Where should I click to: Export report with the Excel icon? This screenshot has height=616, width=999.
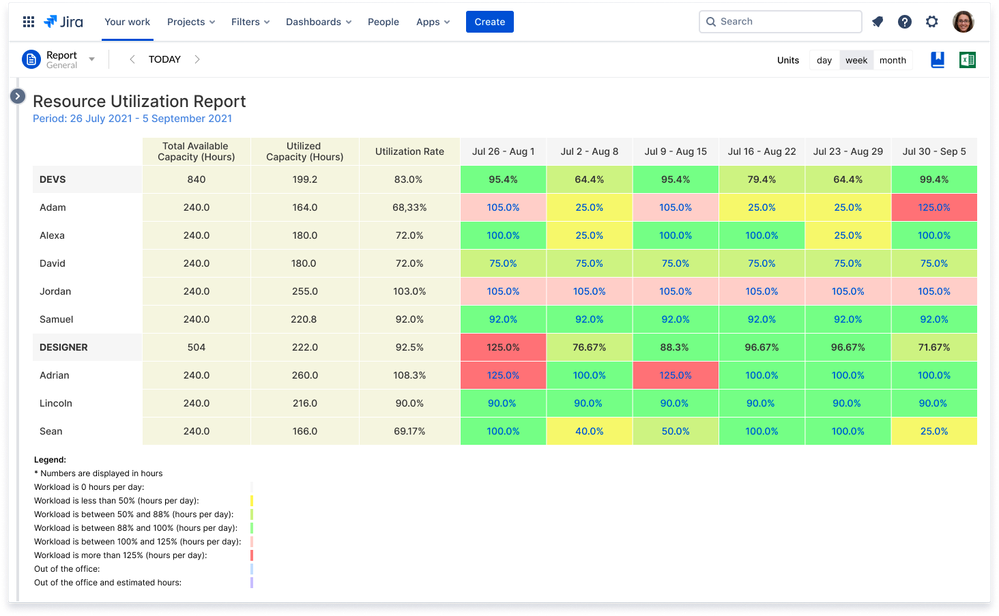pos(967,60)
